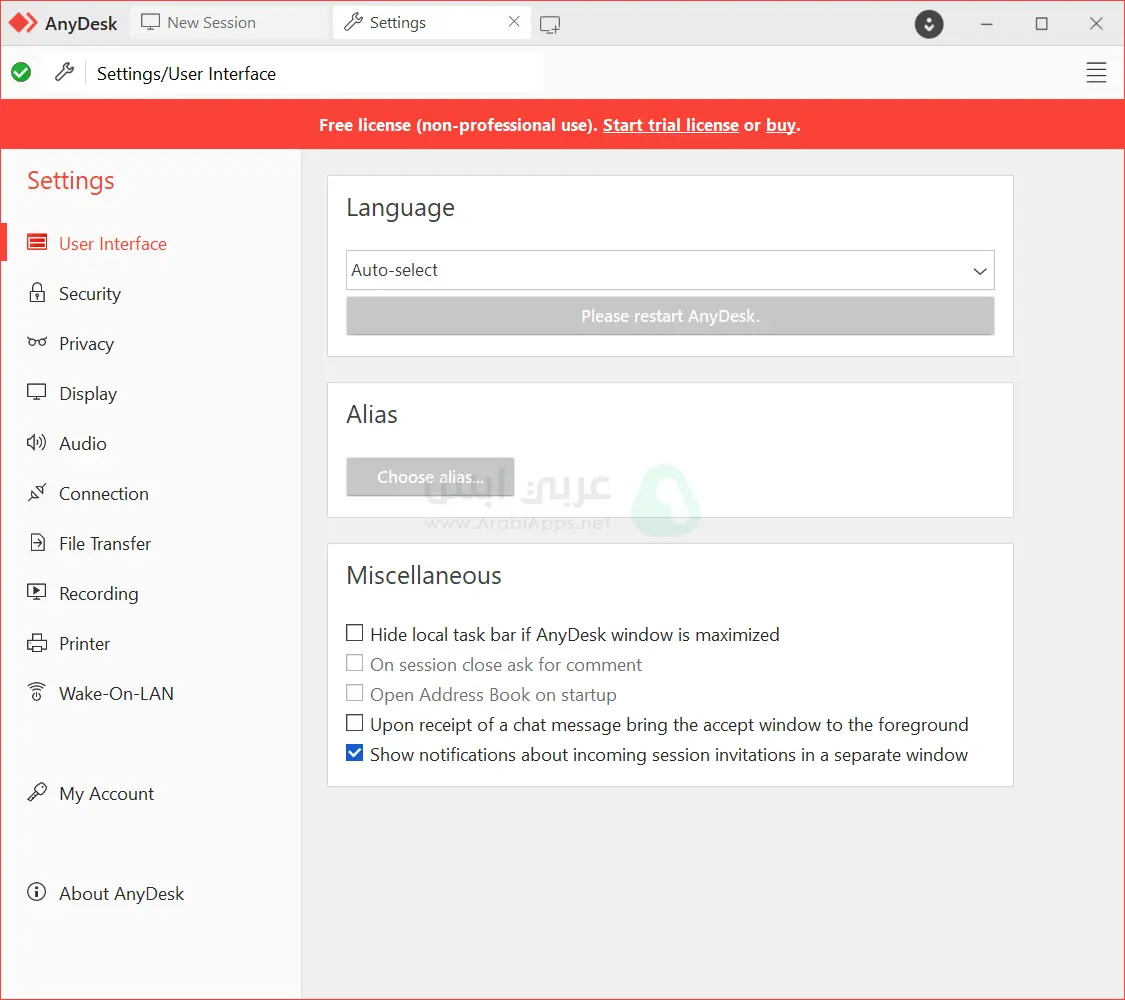Image resolution: width=1125 pixels, height=1000 pixels.
Task: Click the Start trial license link
Action: coord(670,125)
